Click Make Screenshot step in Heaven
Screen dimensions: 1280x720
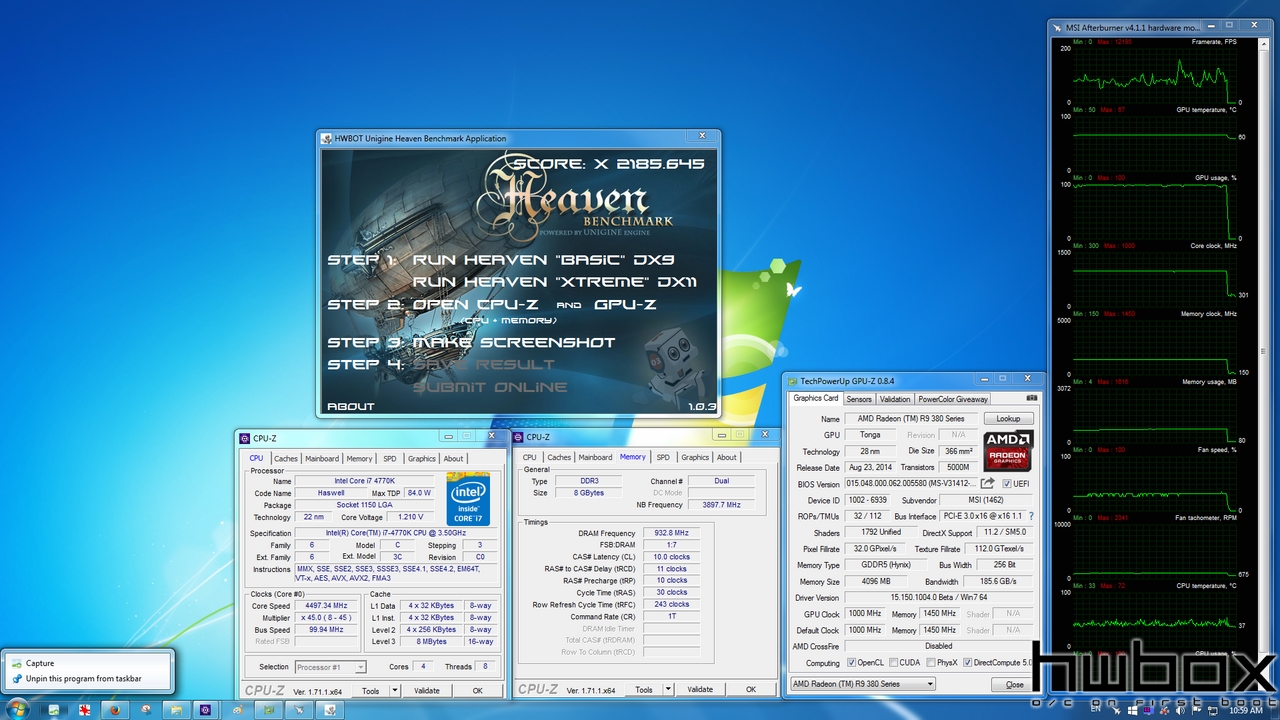[x=514, y=342]
